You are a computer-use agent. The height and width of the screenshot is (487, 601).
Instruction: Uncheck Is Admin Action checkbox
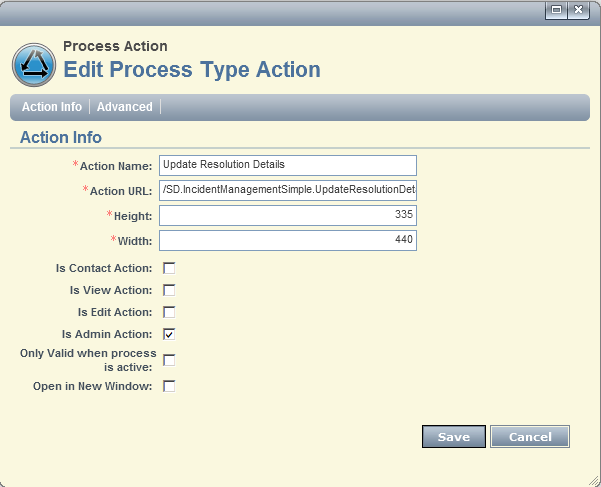[x=169, y=334]
